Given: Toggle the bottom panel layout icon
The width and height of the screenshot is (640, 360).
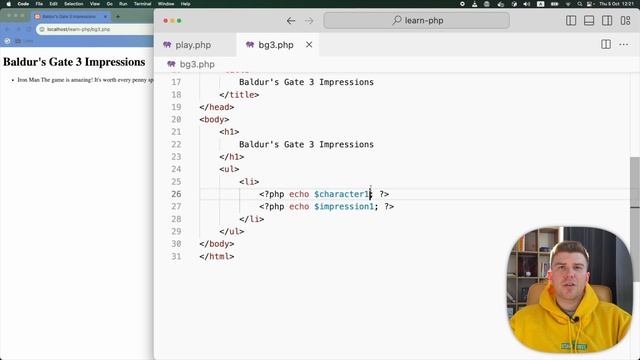Looking at the screenshot, I should coord(589,20).
